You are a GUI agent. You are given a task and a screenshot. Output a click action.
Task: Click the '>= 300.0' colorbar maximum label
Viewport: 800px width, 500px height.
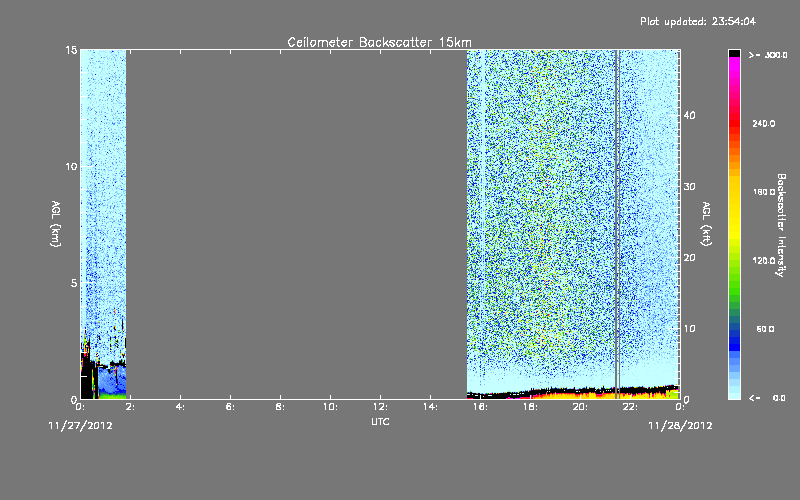pyautogui.click(x=768, y=55)
